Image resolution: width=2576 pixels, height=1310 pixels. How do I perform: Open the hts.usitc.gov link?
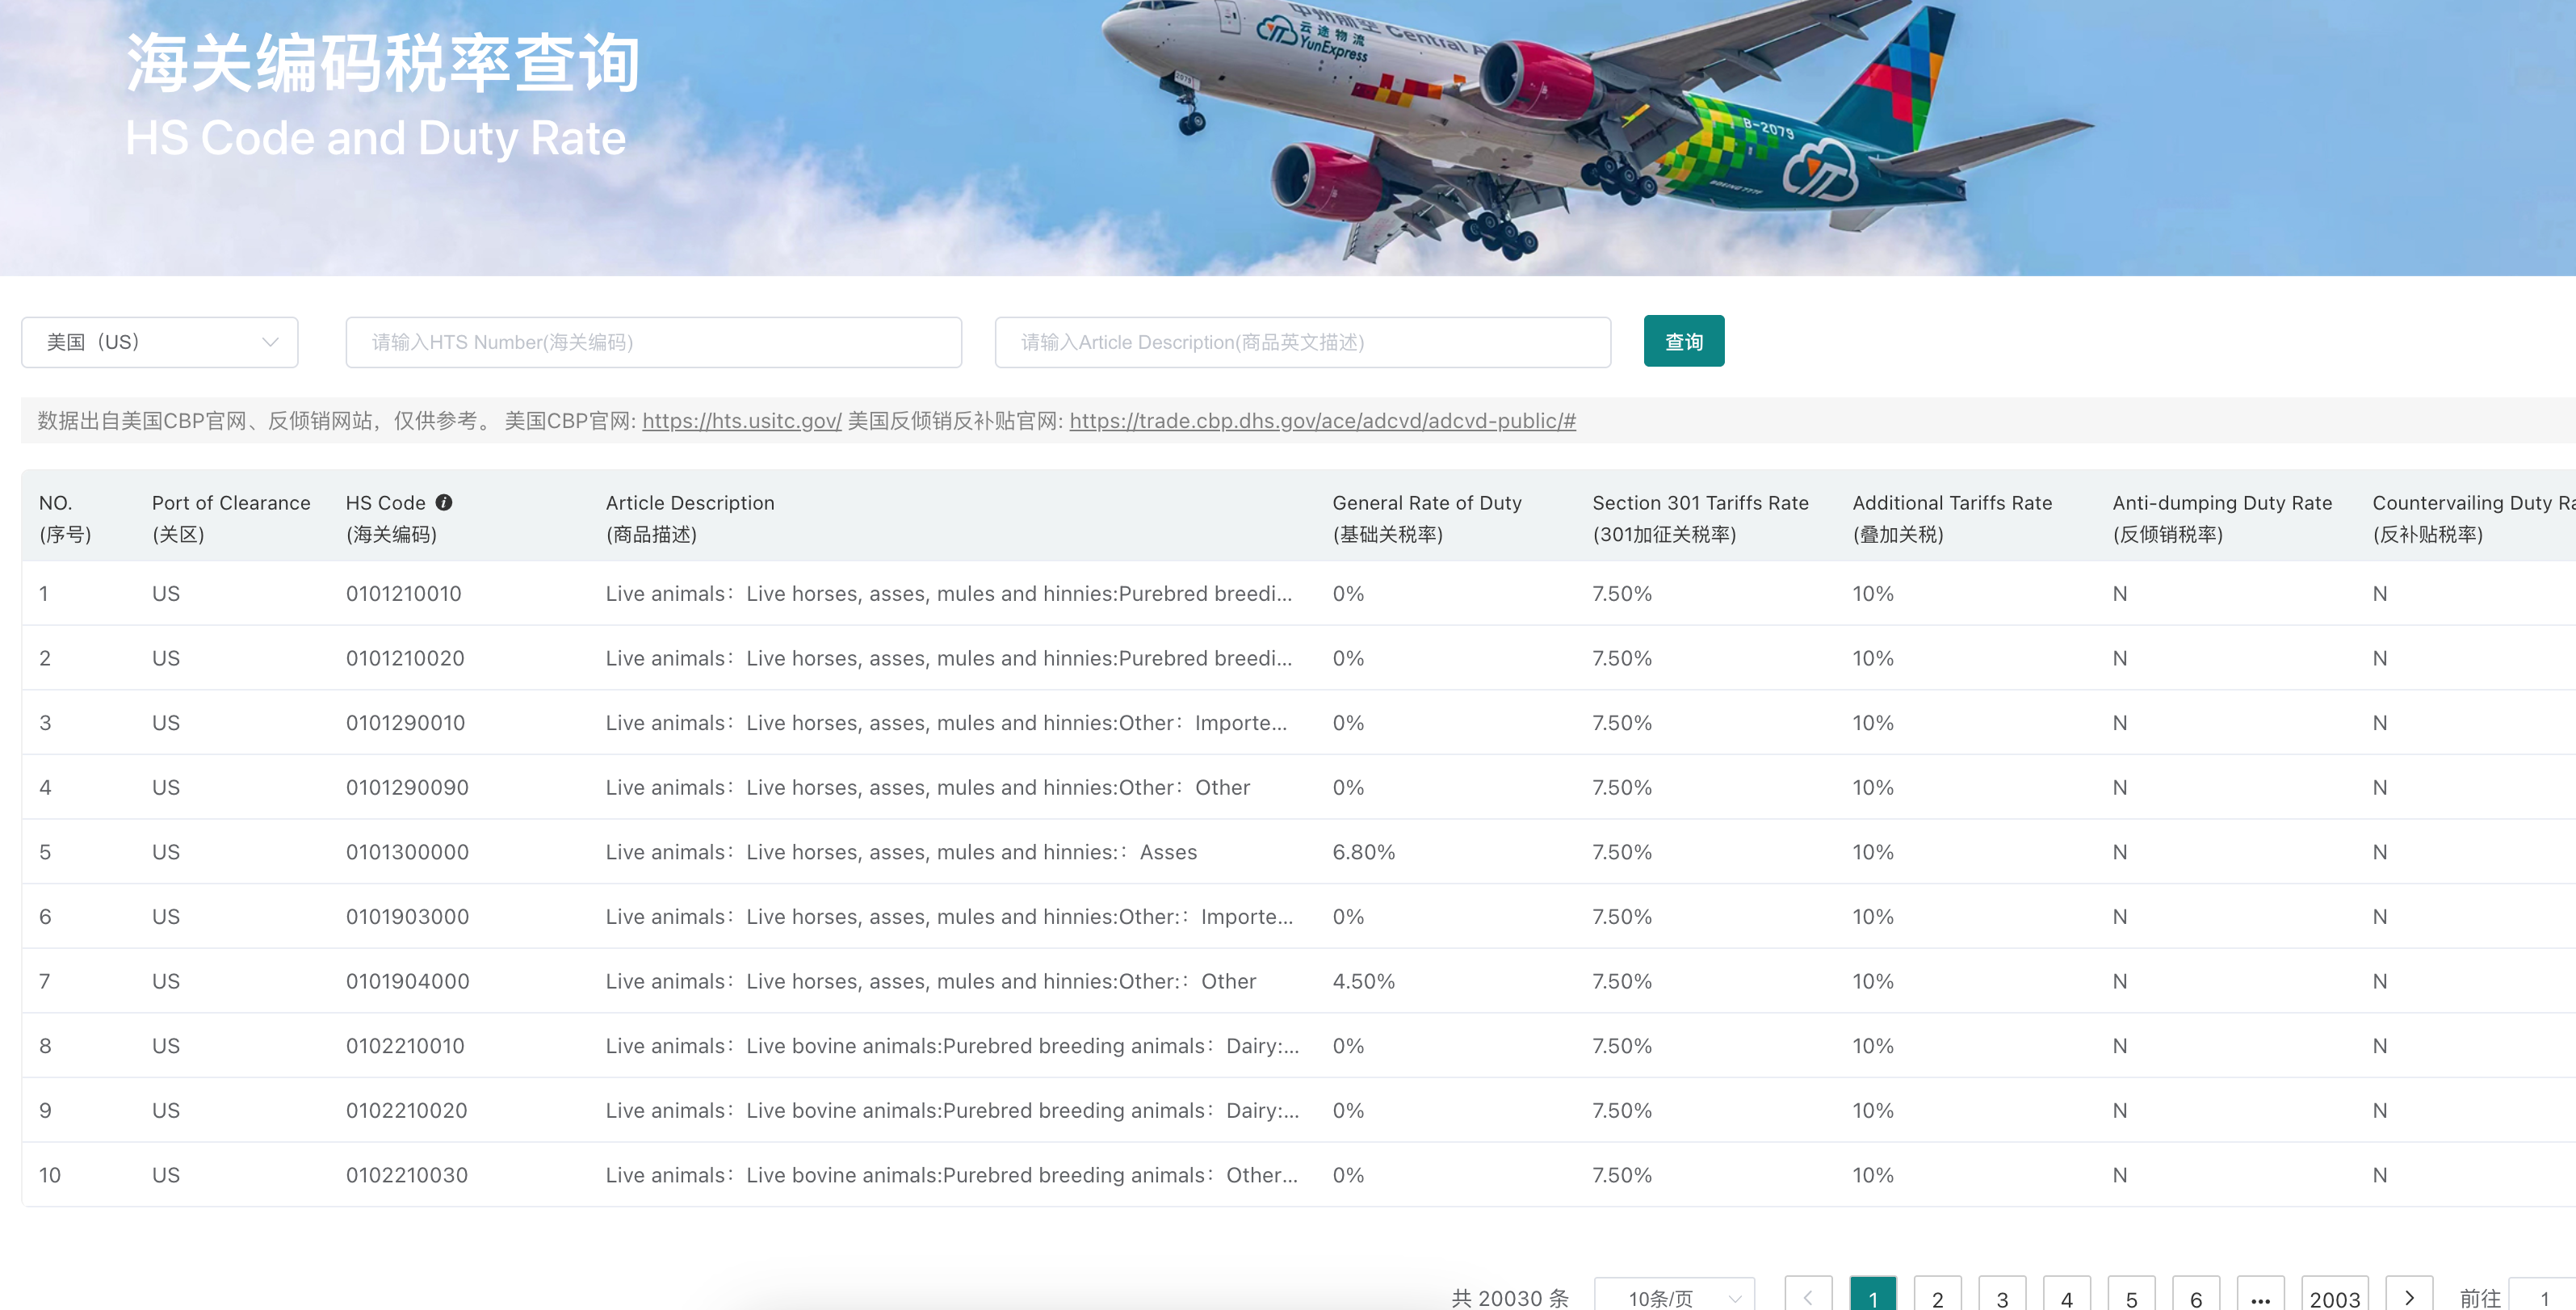742,421
